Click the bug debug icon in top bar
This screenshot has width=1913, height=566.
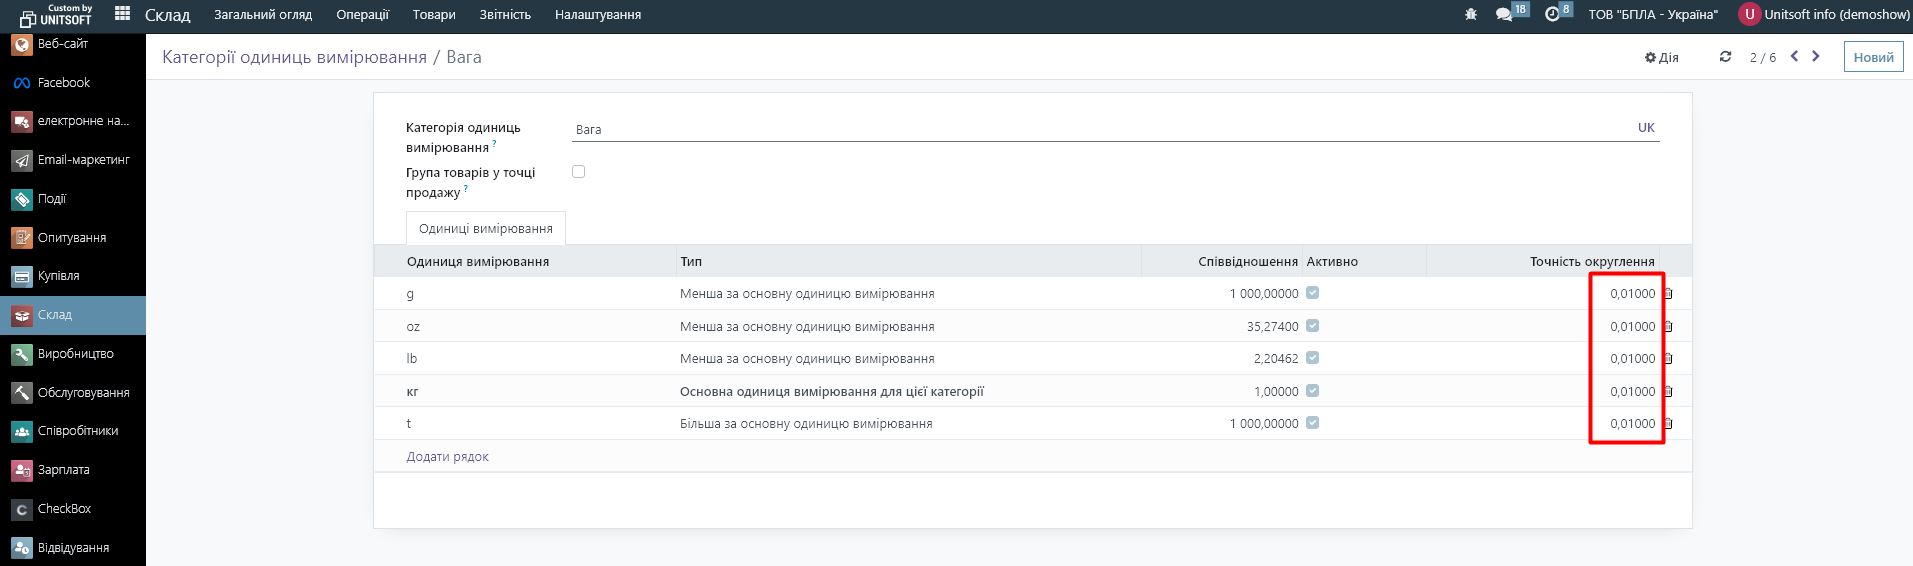point(1470,15)
